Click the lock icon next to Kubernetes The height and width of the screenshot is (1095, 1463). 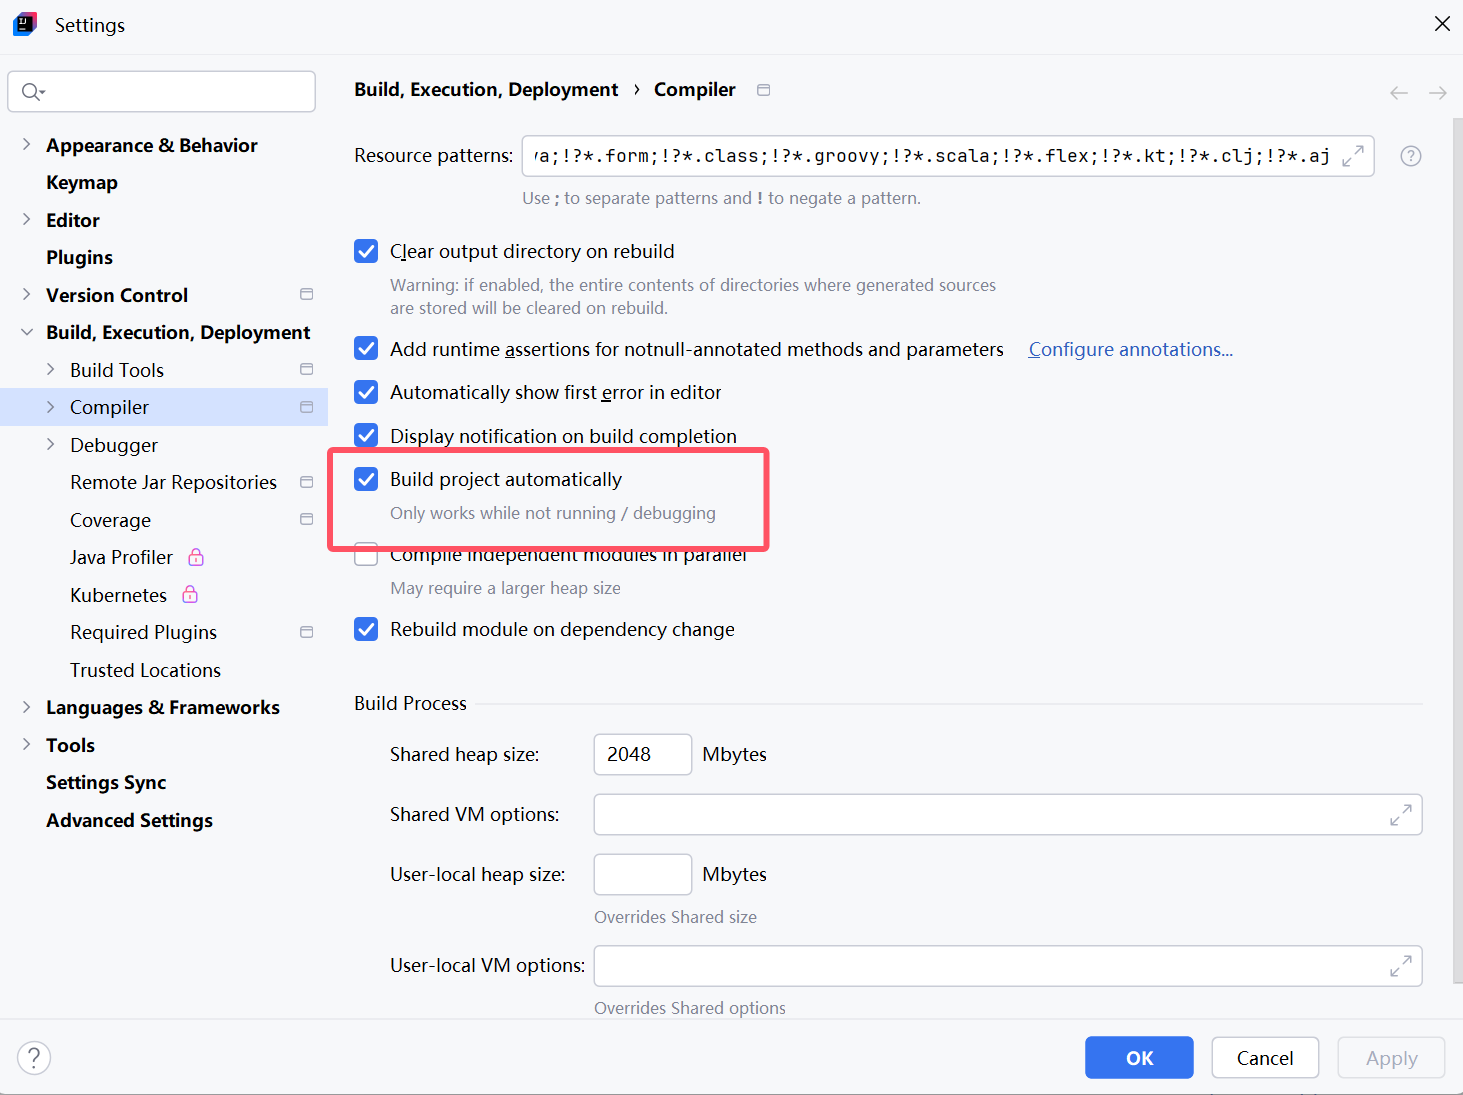click(190, 595)
